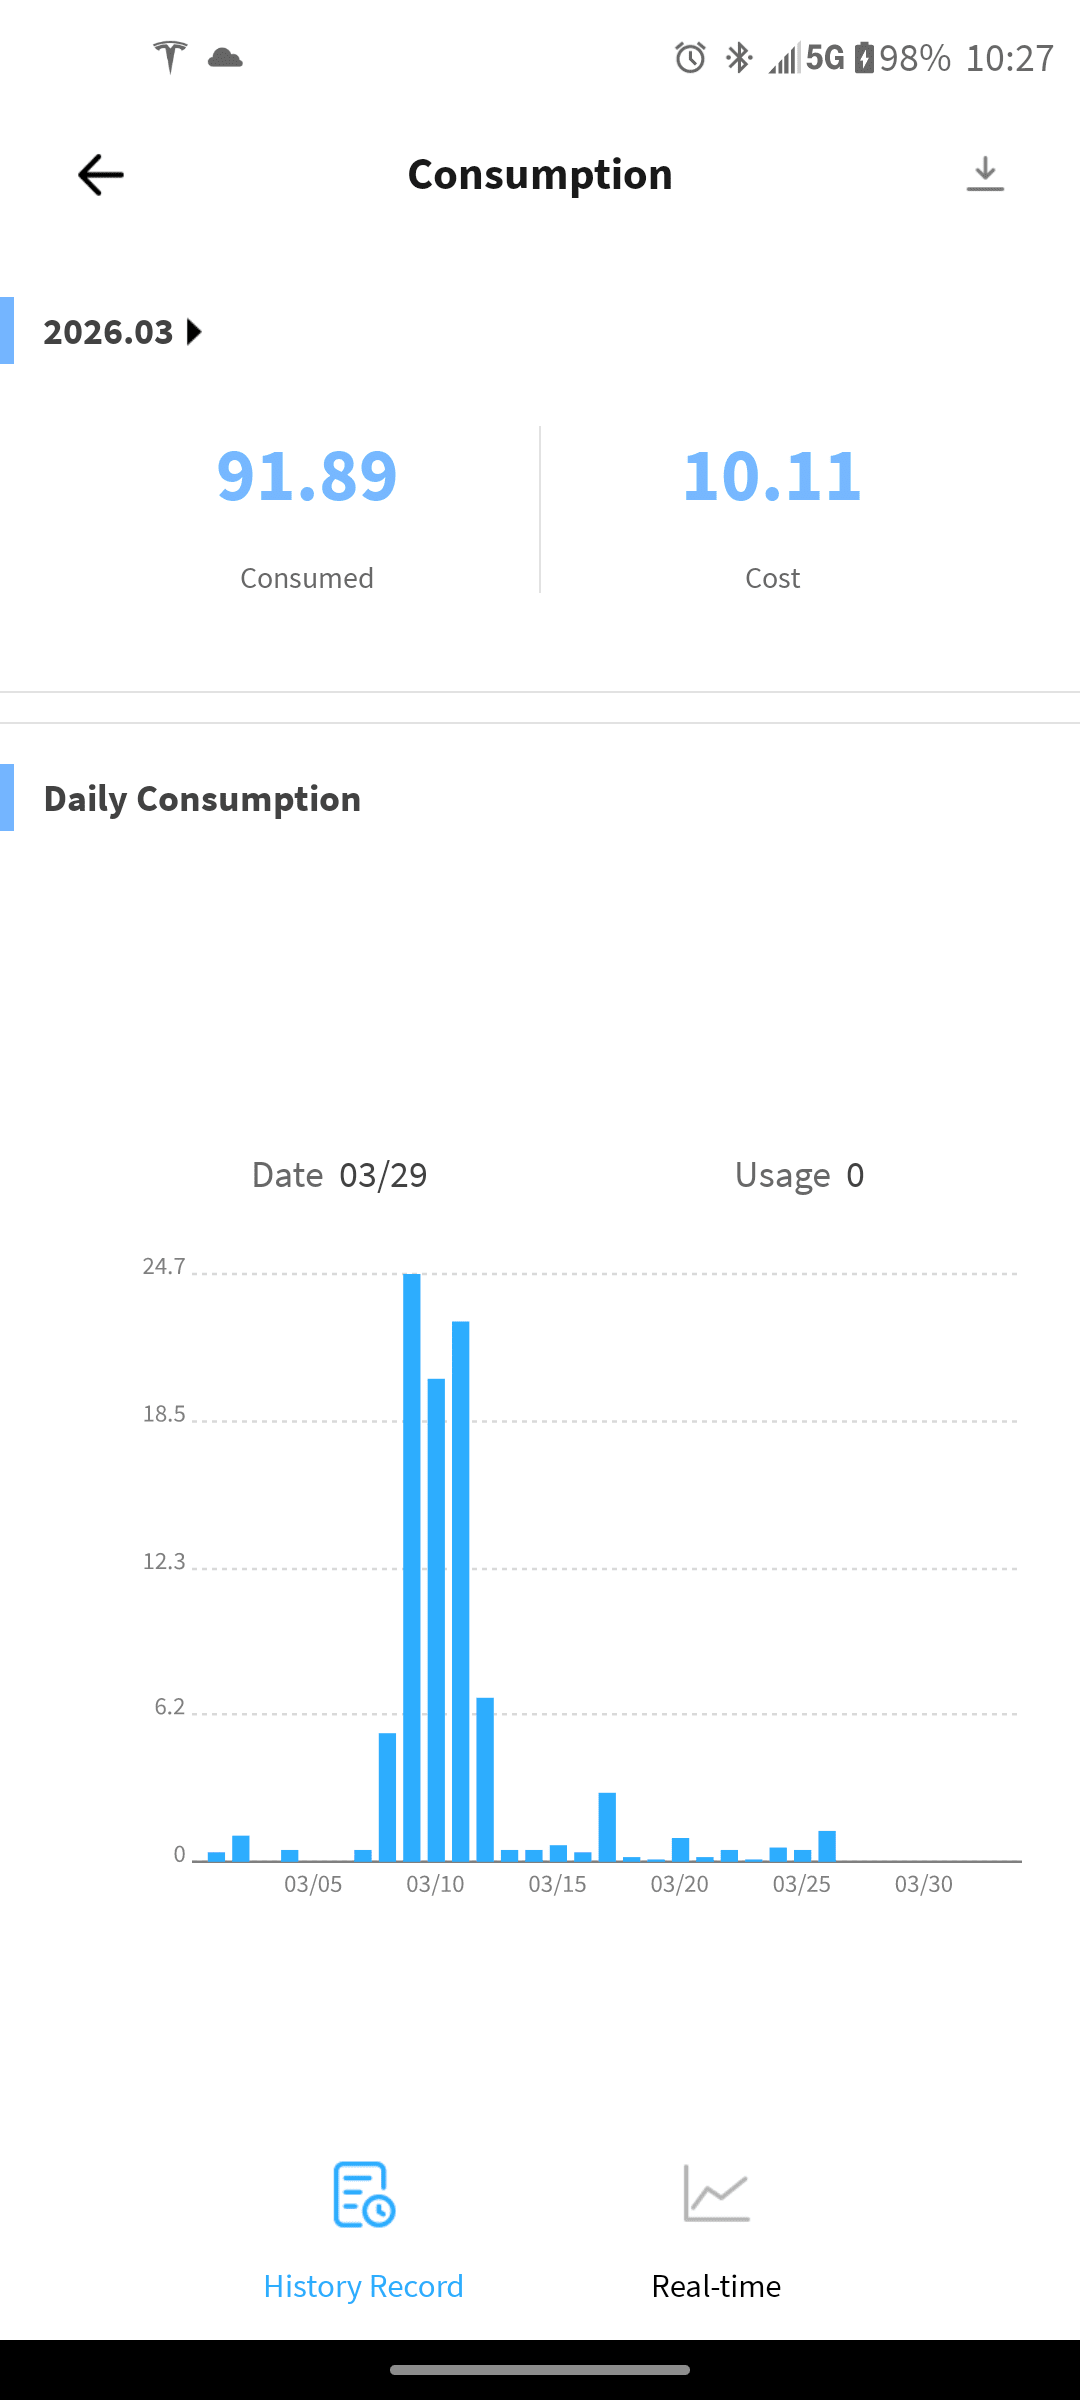Tap the Daily Consumption heading

point(202,799)
